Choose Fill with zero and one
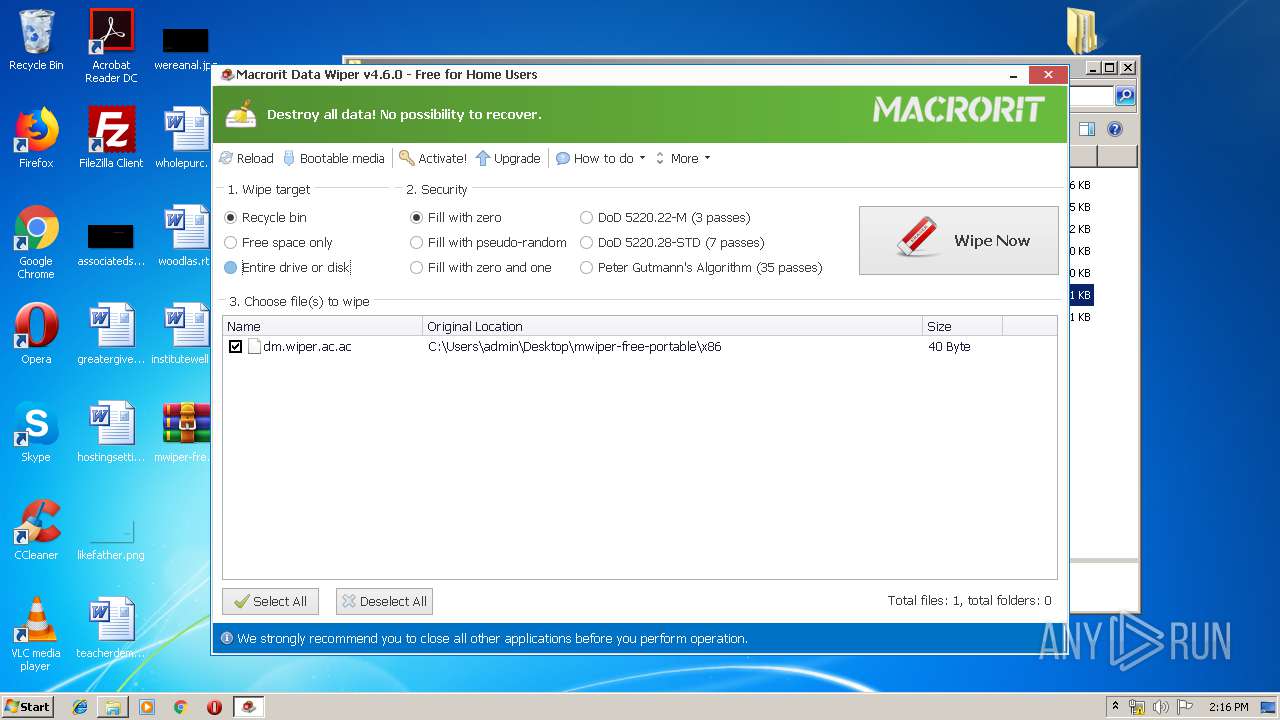This screenshot has height=720, width=1280. tap(481, 267)
